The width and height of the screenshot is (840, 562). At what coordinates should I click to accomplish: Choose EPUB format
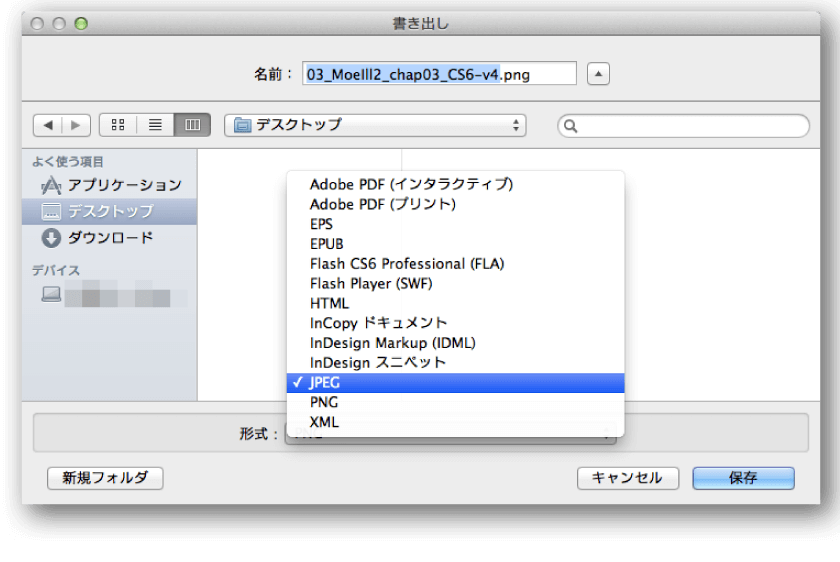pyautogui.click(x=456, y=244)
